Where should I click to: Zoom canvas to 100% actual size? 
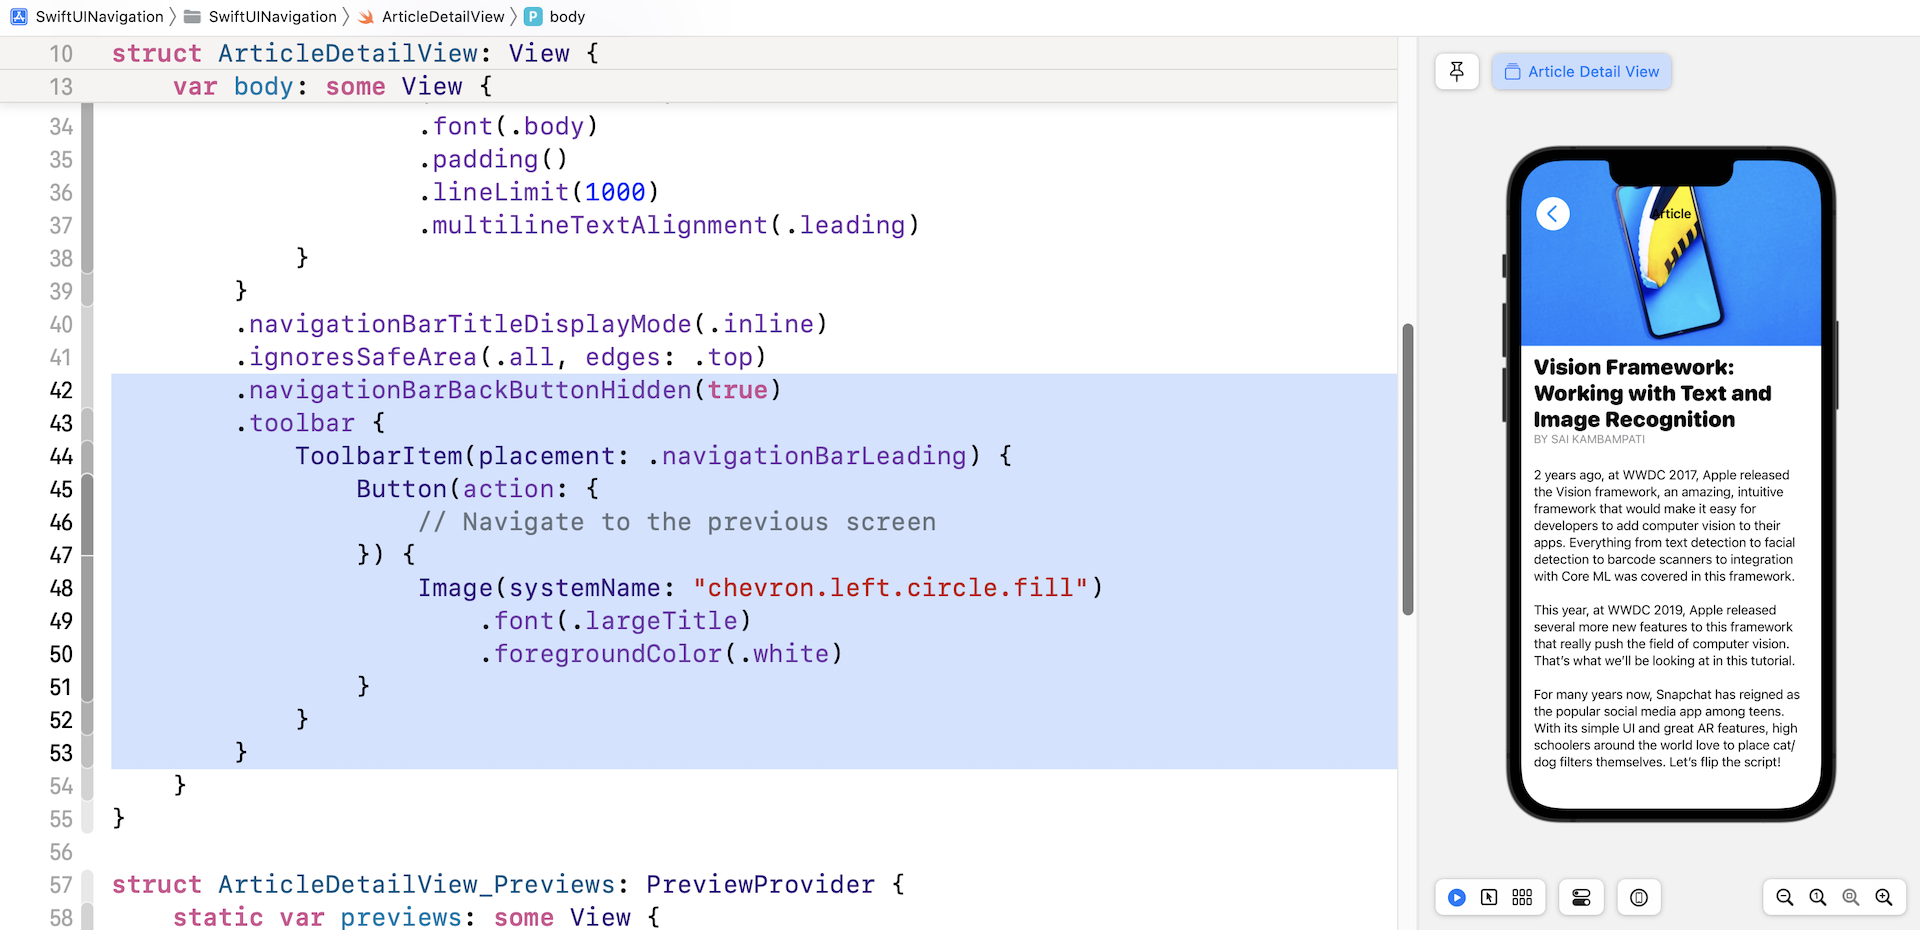(x=1817, y=897)
